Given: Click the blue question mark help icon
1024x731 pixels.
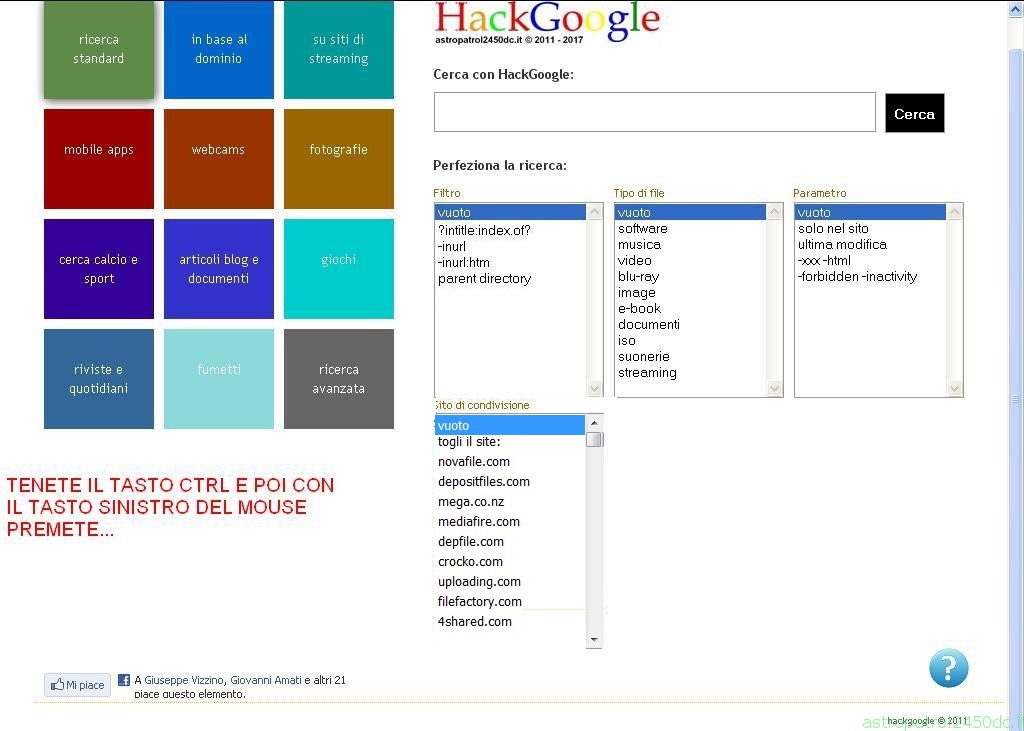Looking at the screenshot, I should click(948, 668).
